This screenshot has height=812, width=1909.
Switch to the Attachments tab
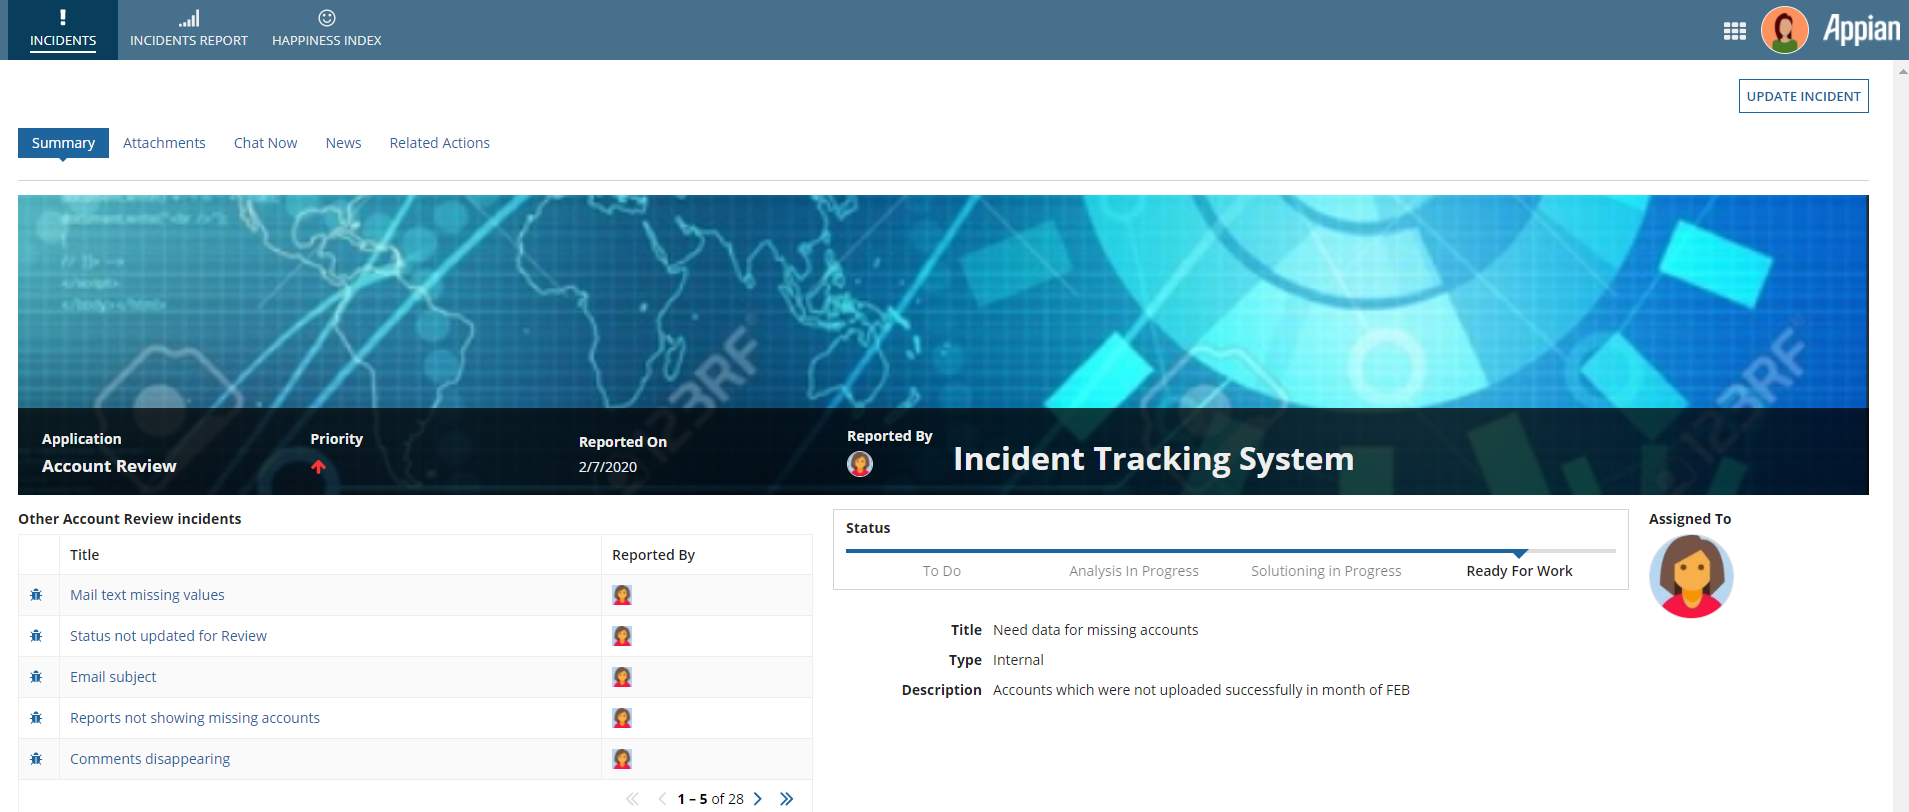click(164, 143)
